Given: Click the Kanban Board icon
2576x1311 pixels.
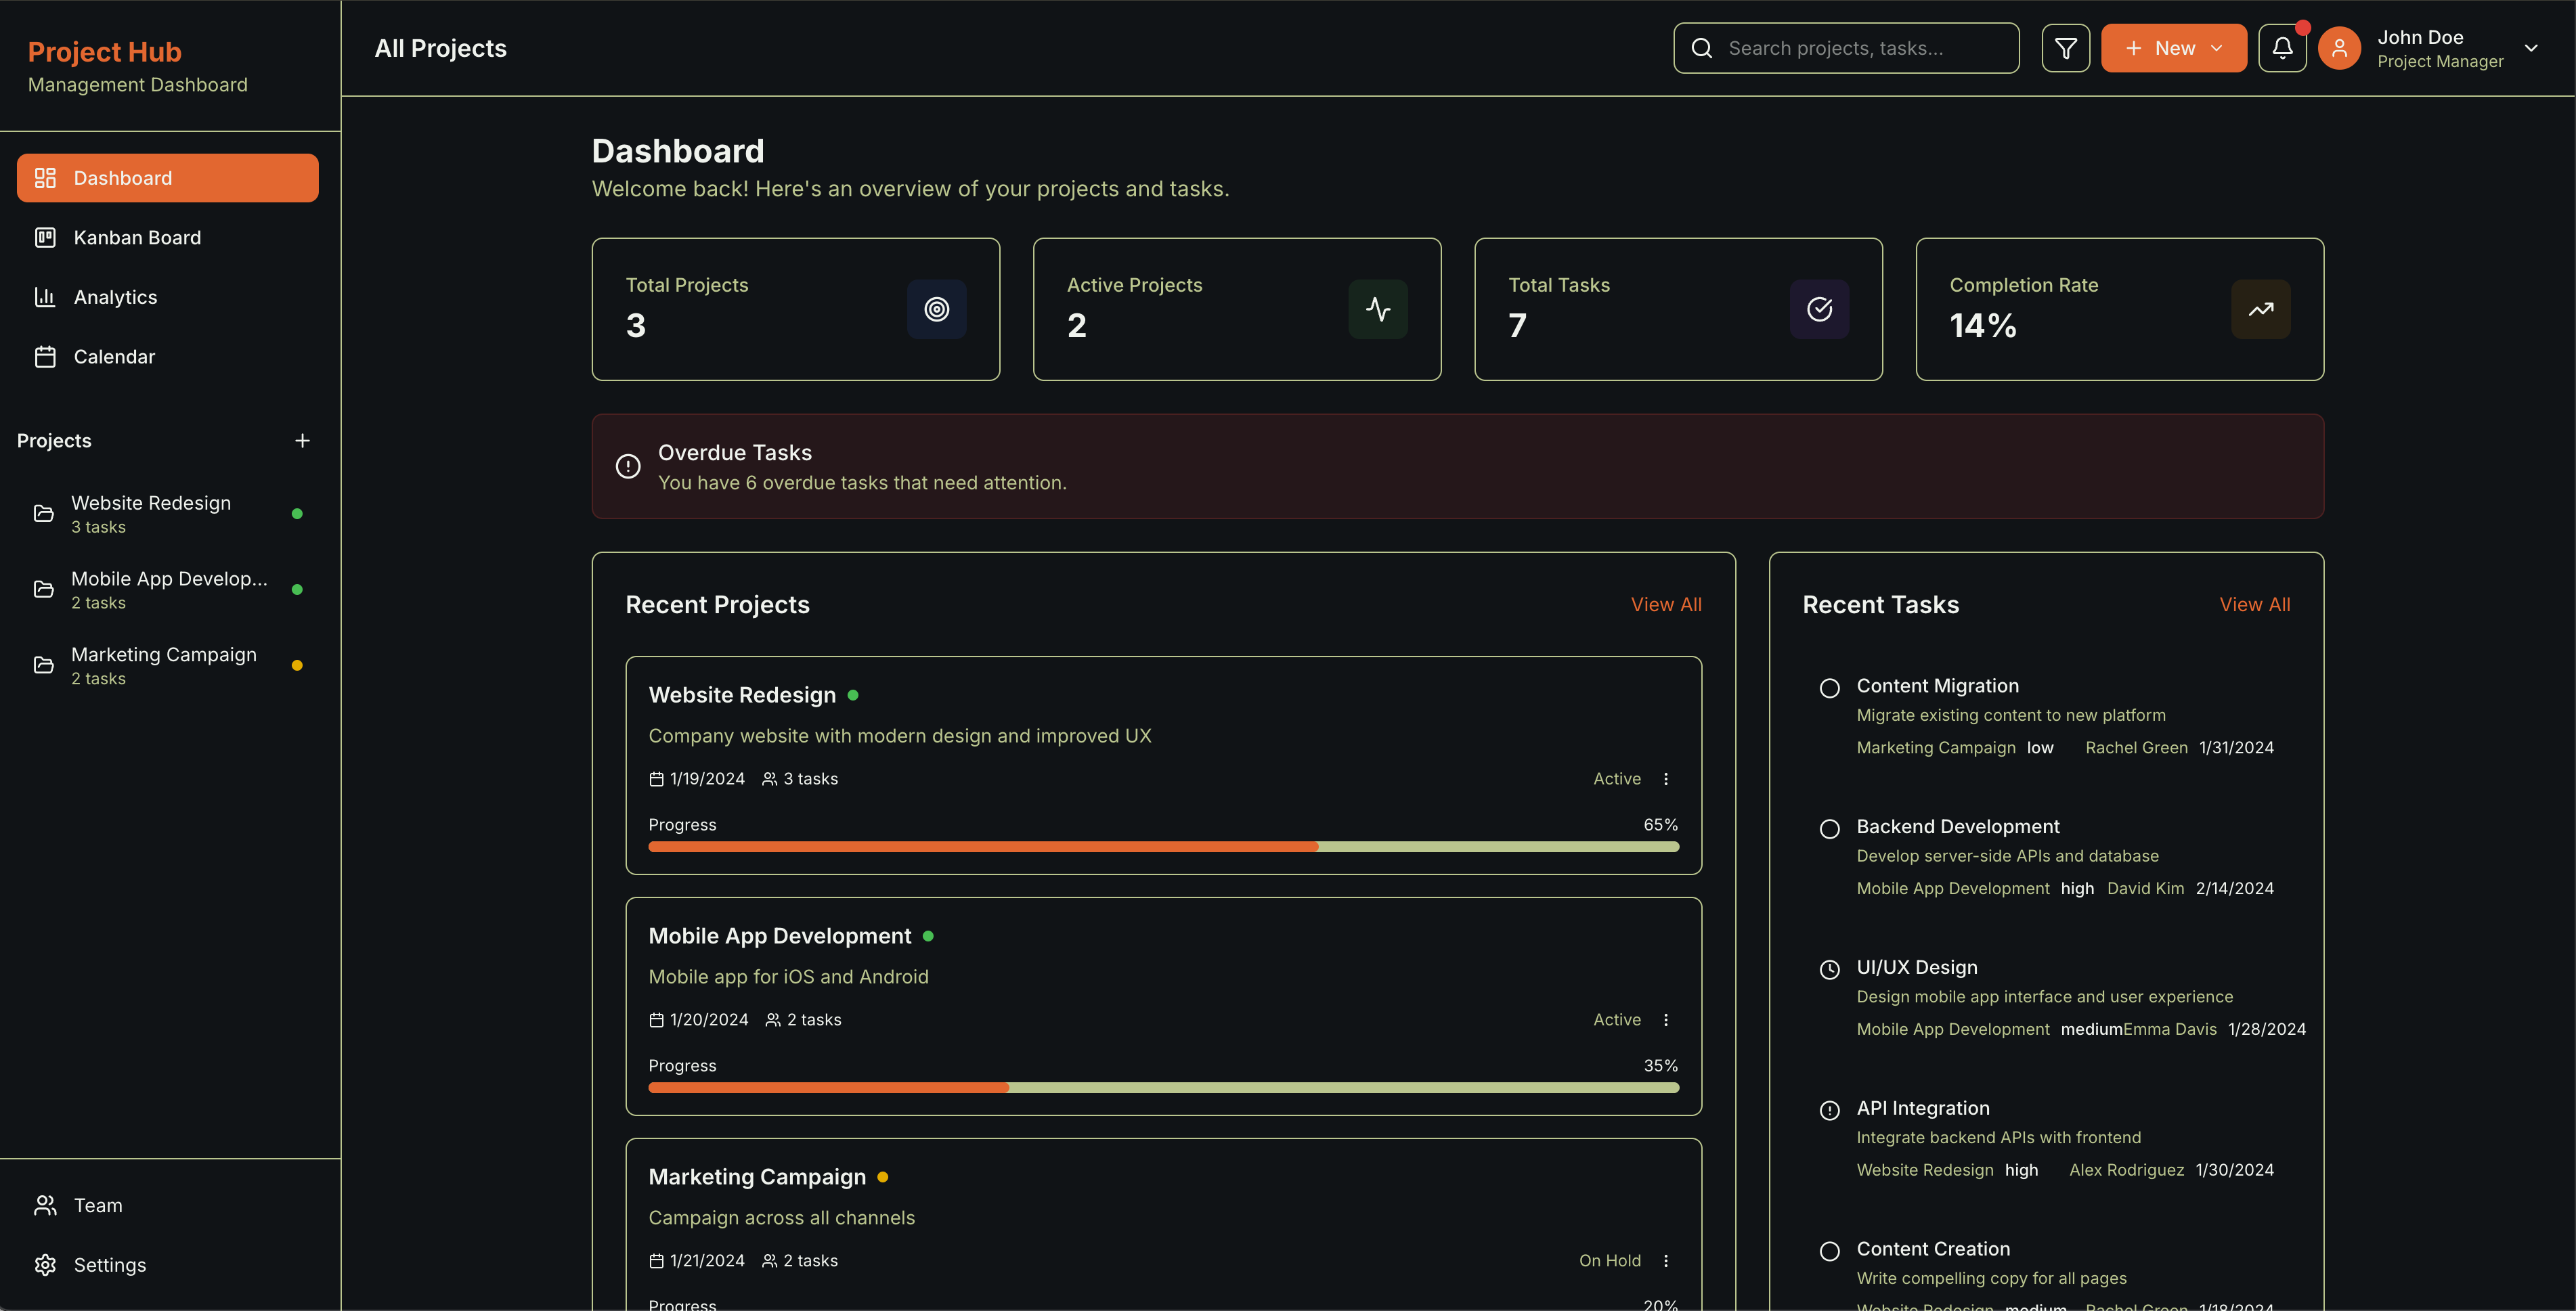Looking at the screenshot, I should [x=45, y=237].
